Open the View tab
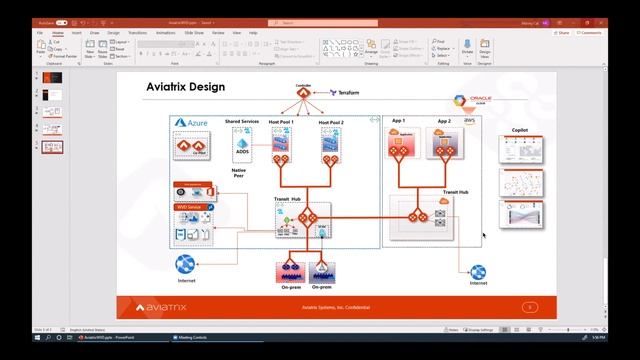This screenshot has height=360, width=640. tap(237, 33)
